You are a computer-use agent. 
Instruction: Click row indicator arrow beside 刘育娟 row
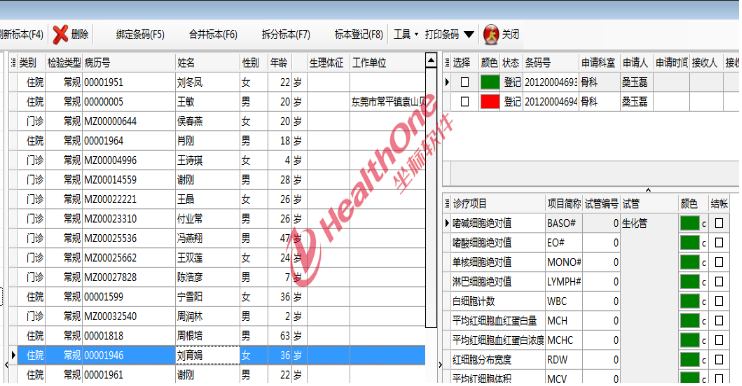tap(13, 355)
